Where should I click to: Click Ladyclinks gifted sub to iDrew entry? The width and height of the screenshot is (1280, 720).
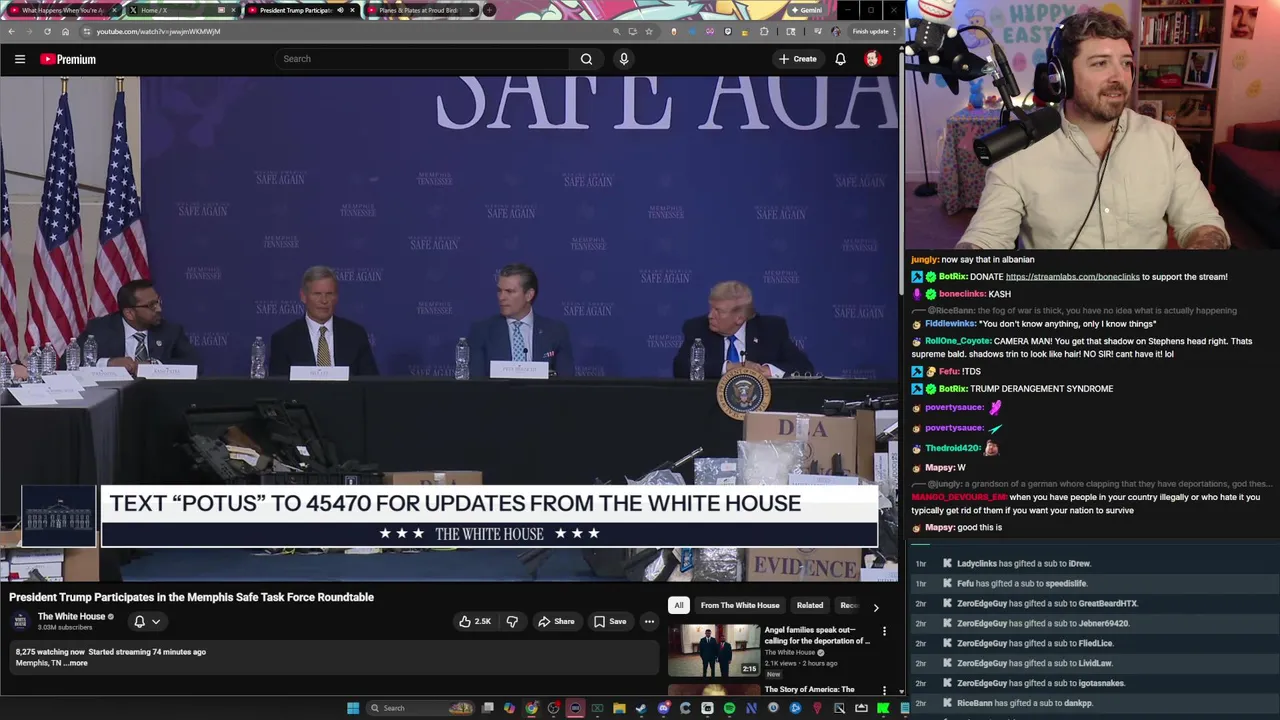click(1023, 563)
